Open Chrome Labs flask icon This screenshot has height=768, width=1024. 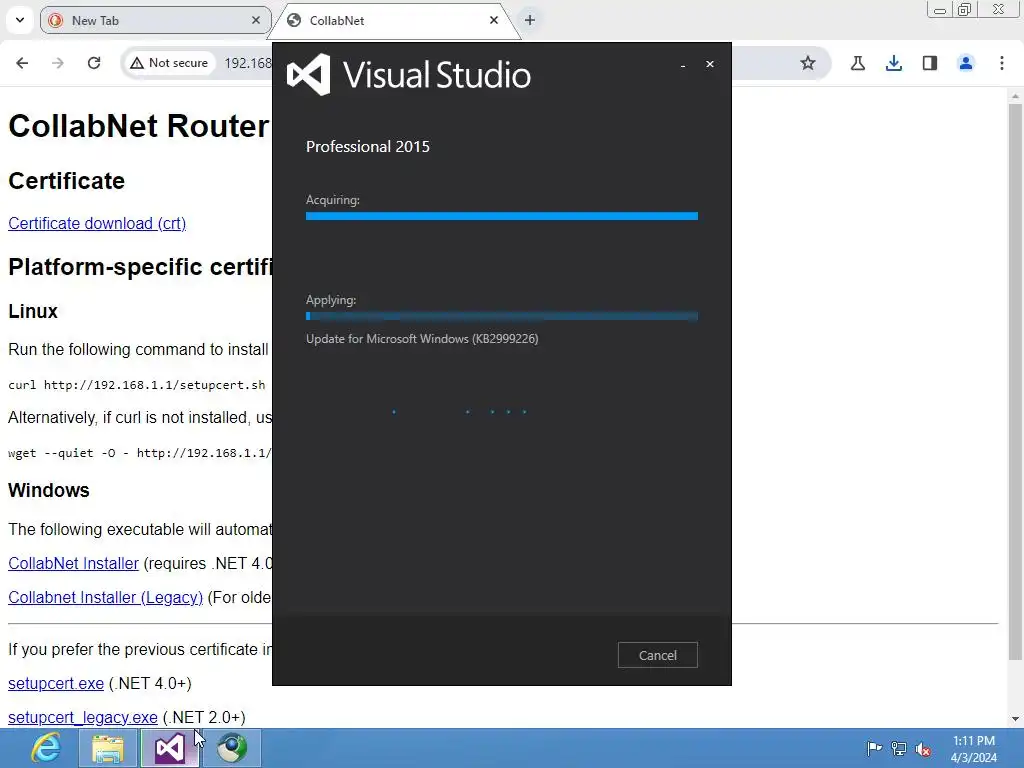pyautogui.click(x=857, y=63)
